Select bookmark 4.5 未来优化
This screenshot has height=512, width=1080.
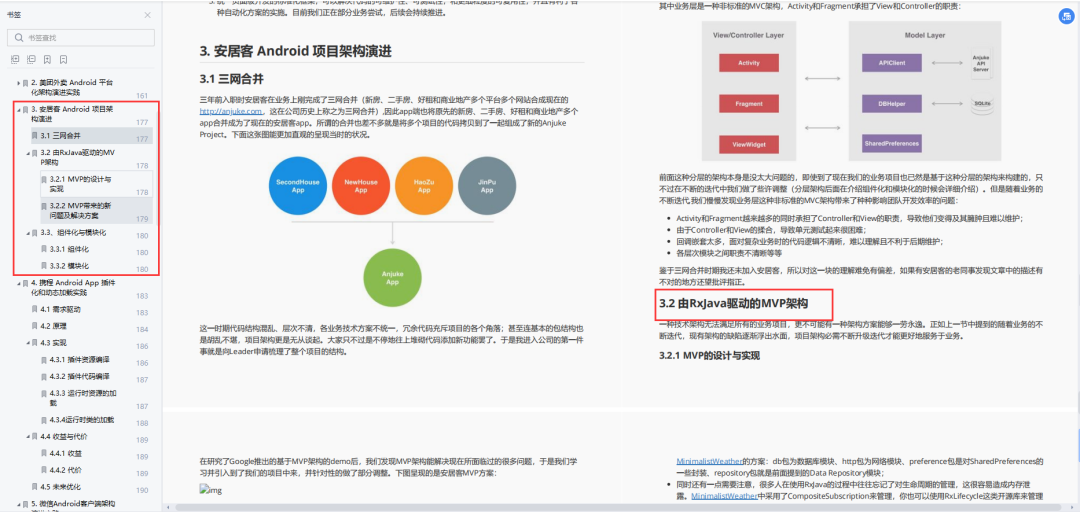tap(61, 487)
